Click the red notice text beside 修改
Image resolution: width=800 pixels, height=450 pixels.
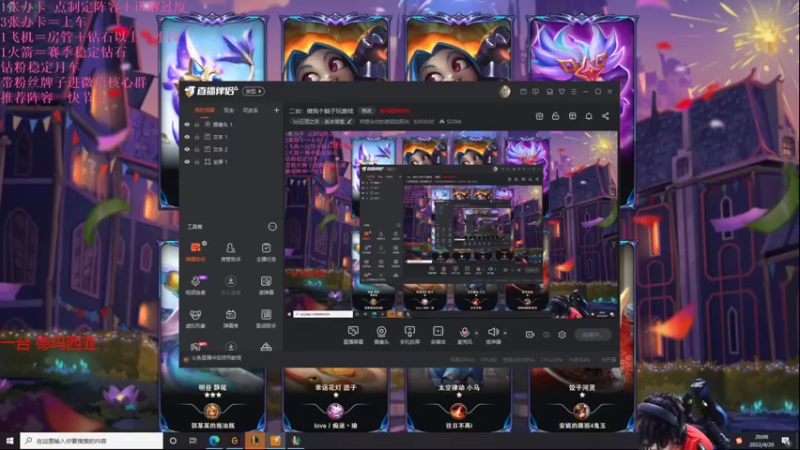click(x=394, y=111)
